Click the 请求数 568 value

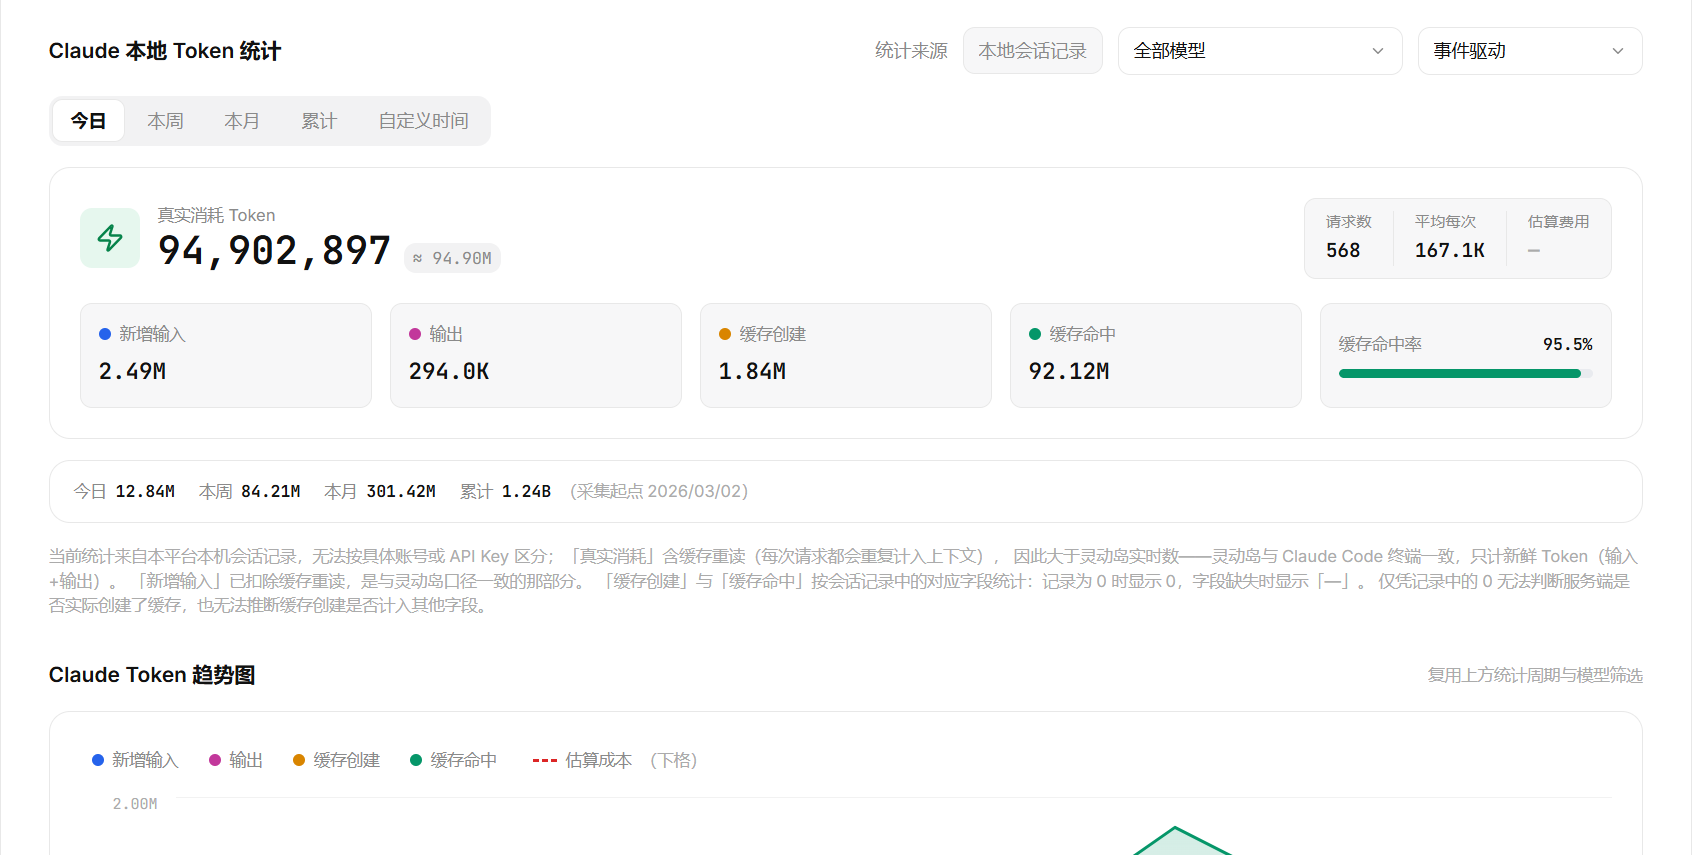1343,250
